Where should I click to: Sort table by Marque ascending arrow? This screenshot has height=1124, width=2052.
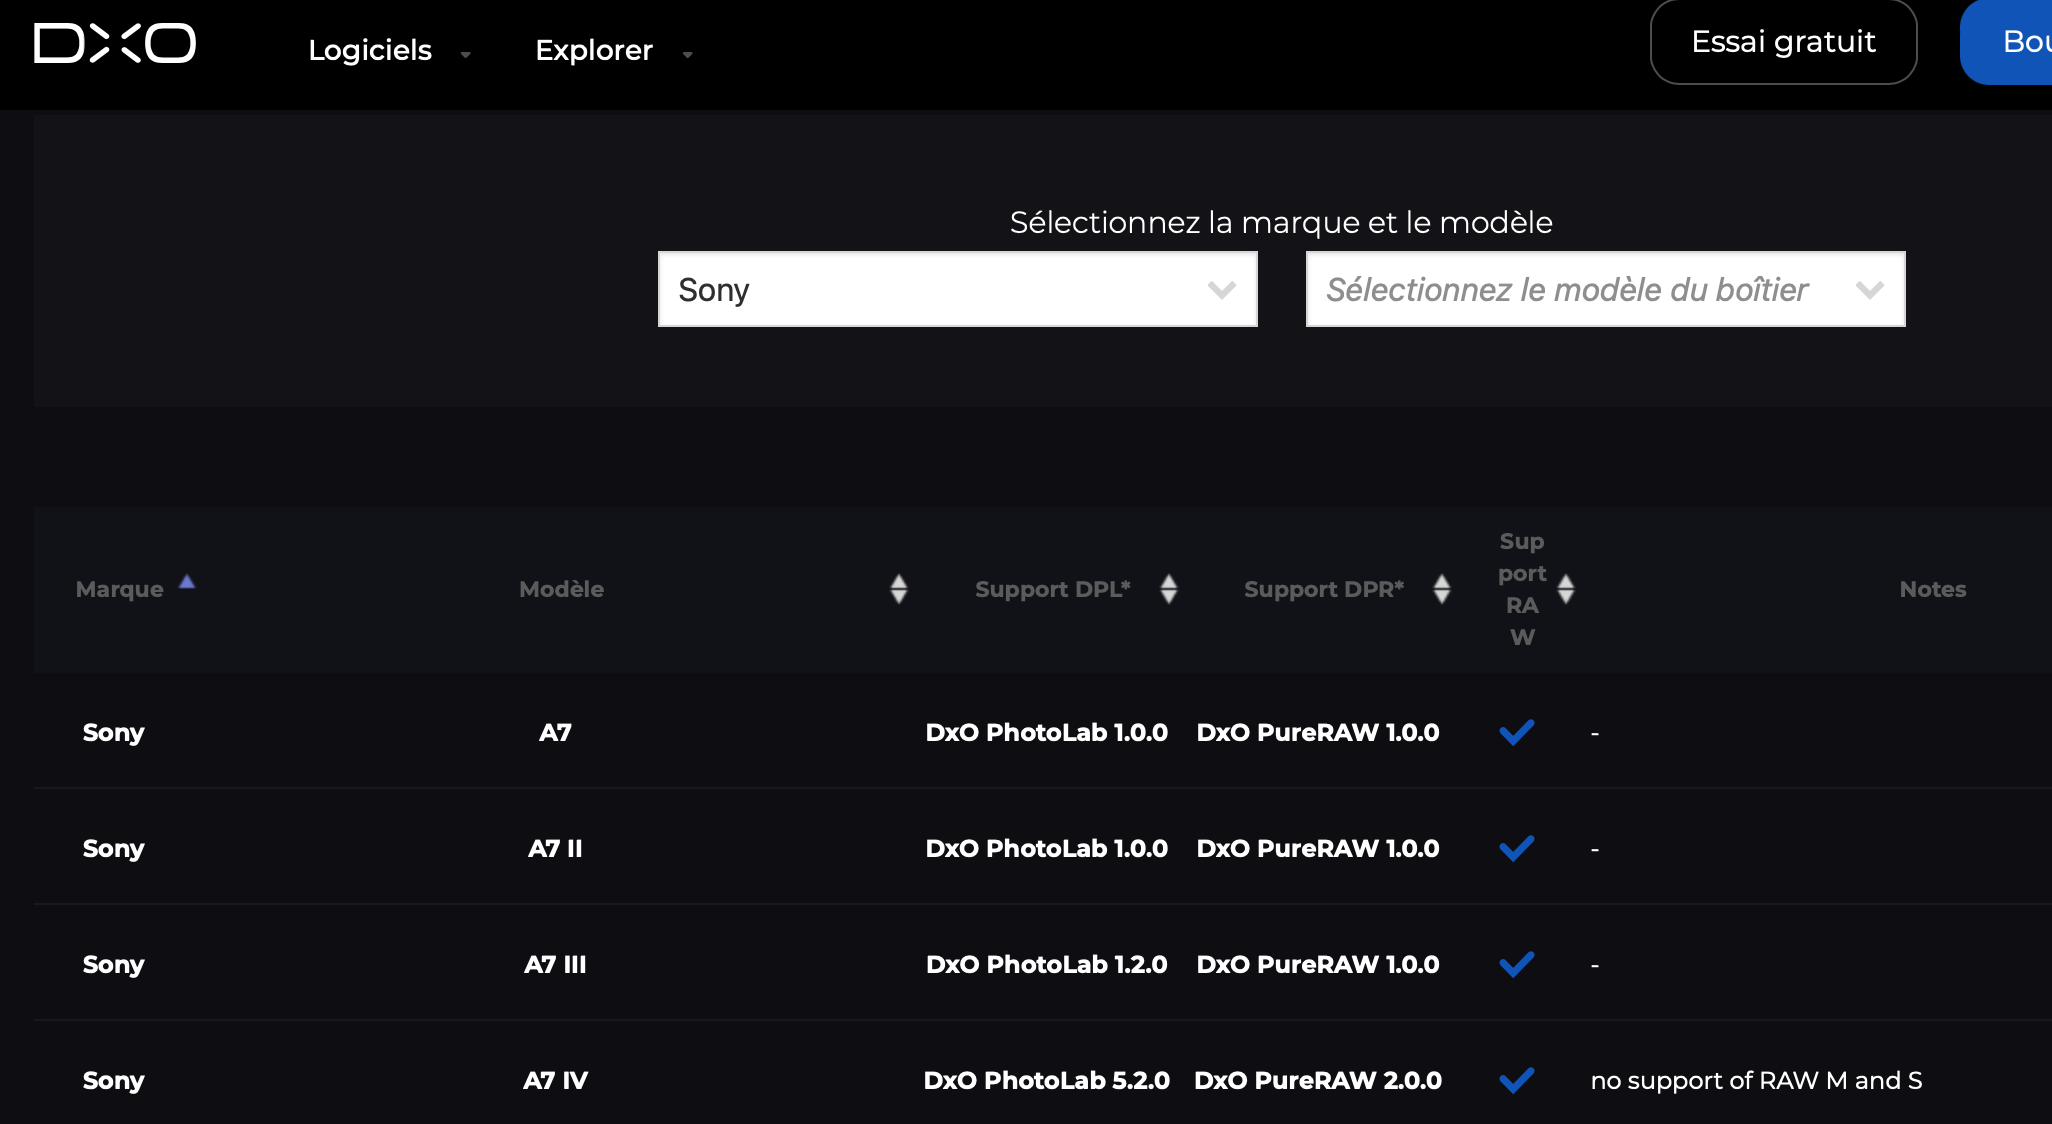(187, 582)
